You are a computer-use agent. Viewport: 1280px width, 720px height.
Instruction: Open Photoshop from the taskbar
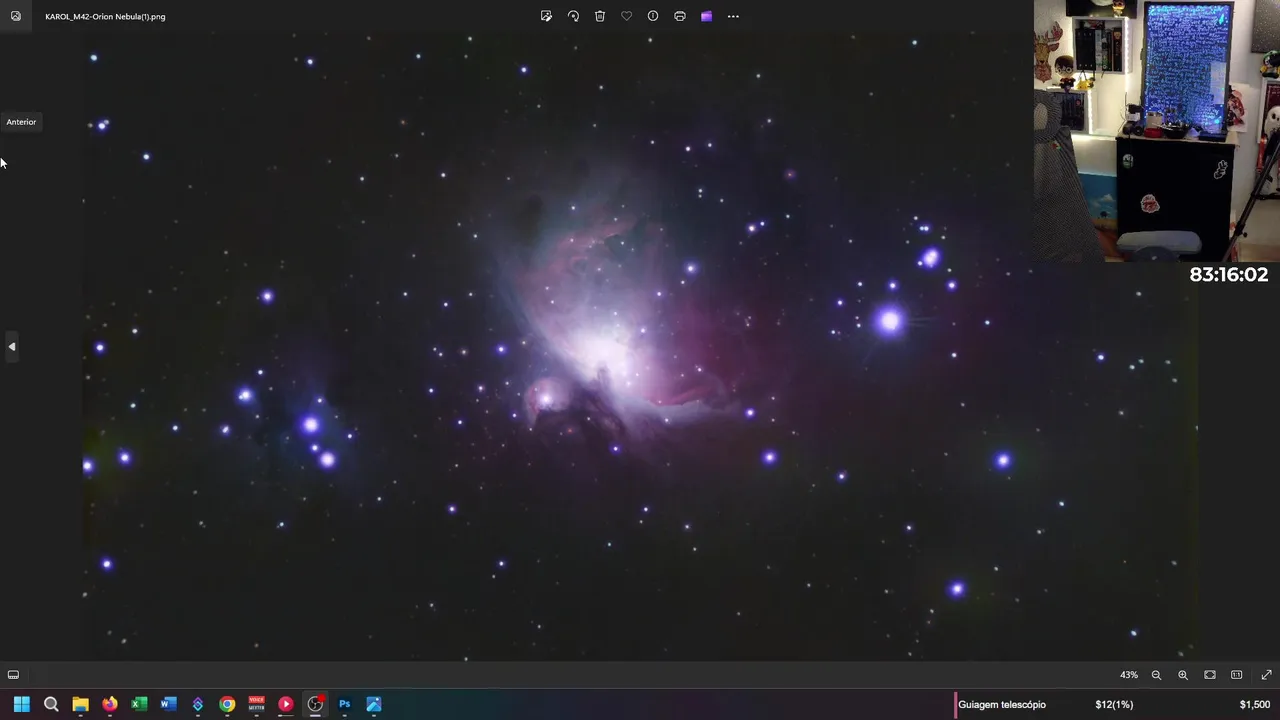344,704
